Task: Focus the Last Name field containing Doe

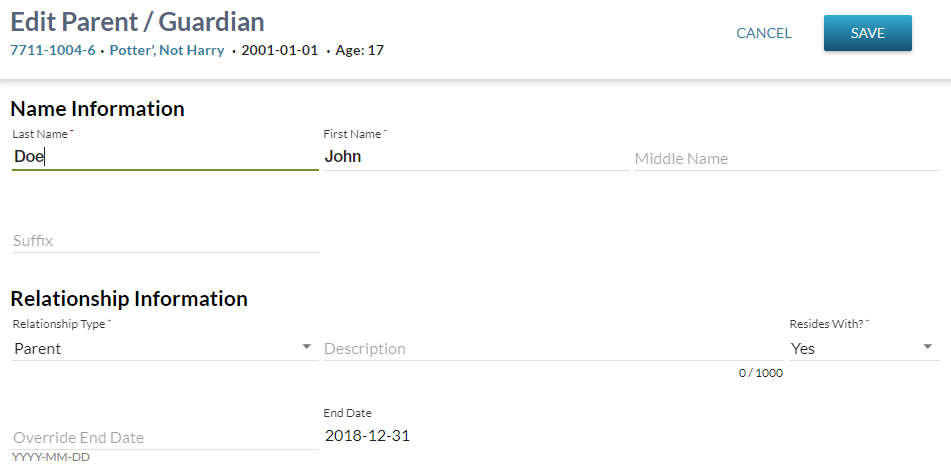Action: (x=165, y=157)
